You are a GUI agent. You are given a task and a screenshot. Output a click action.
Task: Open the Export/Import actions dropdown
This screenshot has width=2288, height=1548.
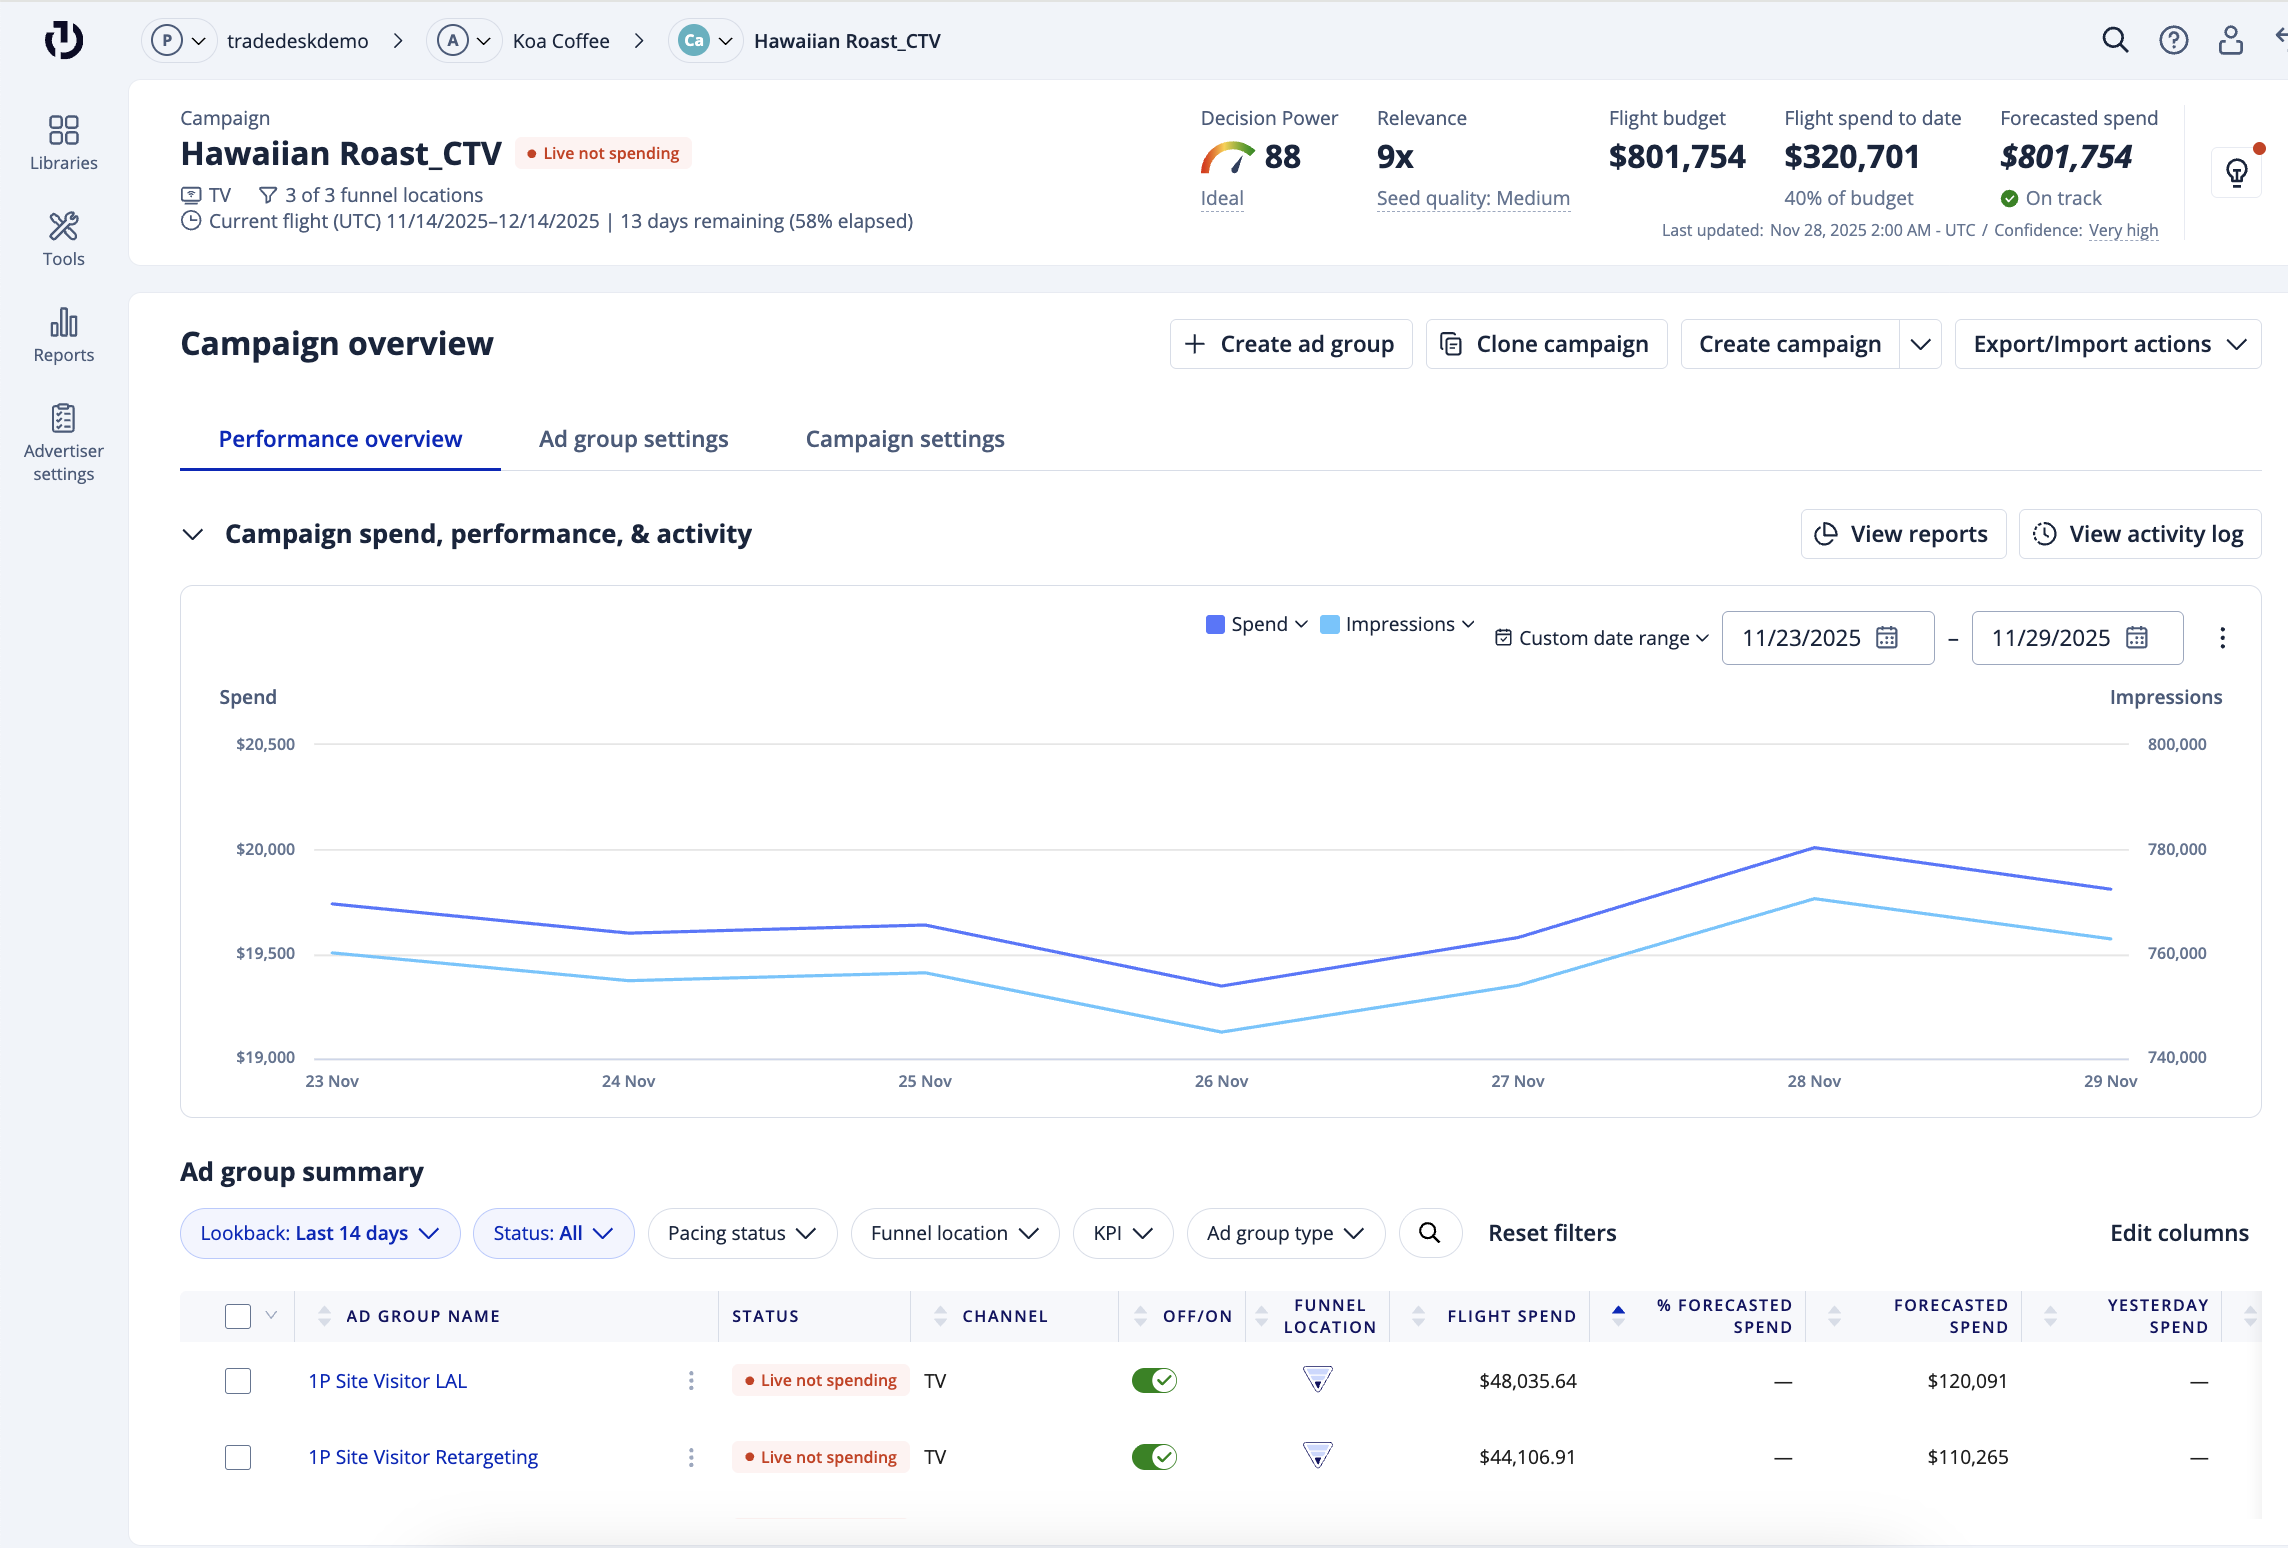2108,344
